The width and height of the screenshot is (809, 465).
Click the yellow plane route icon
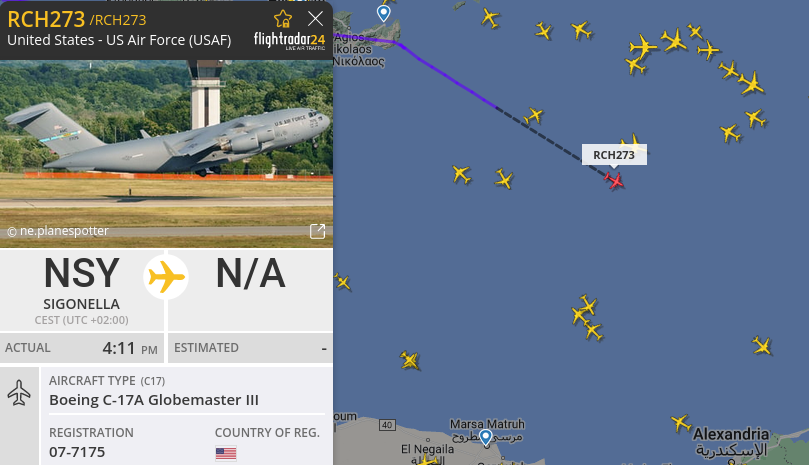click(x=166, y=277)
